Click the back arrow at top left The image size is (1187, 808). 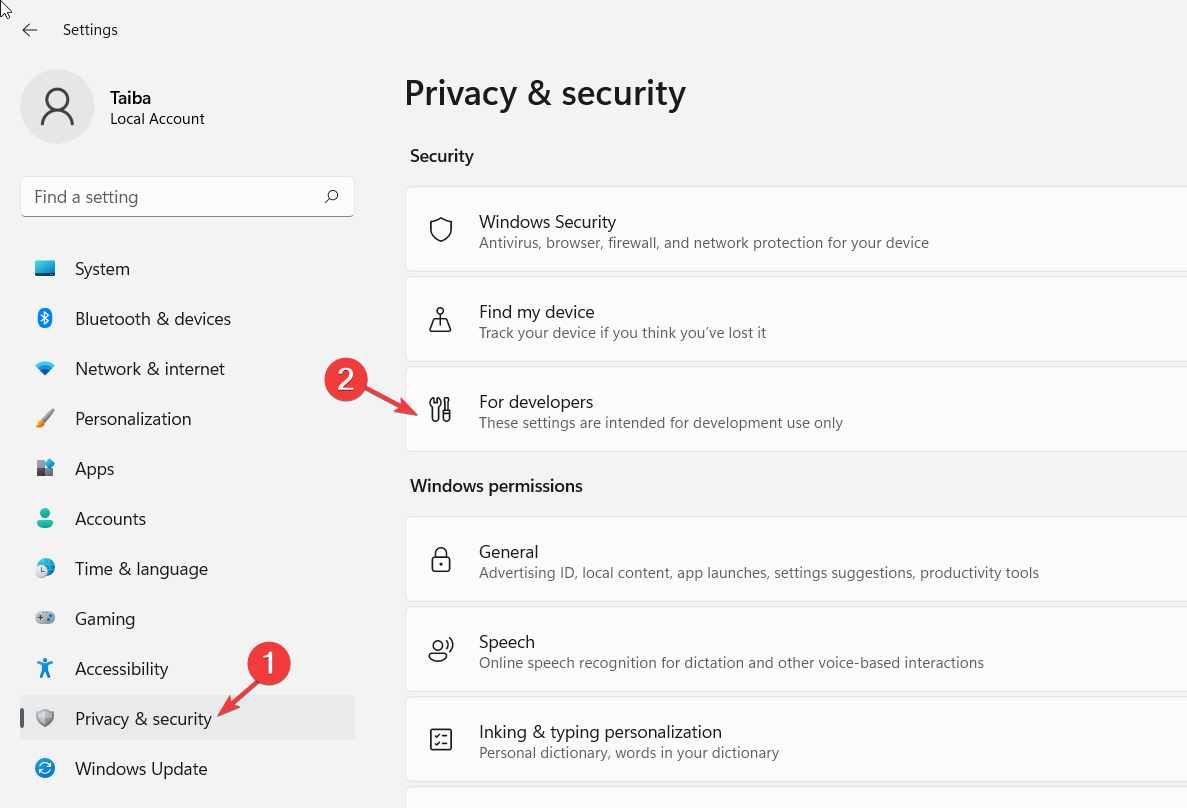pyautogui.click(x=30, y=30)
